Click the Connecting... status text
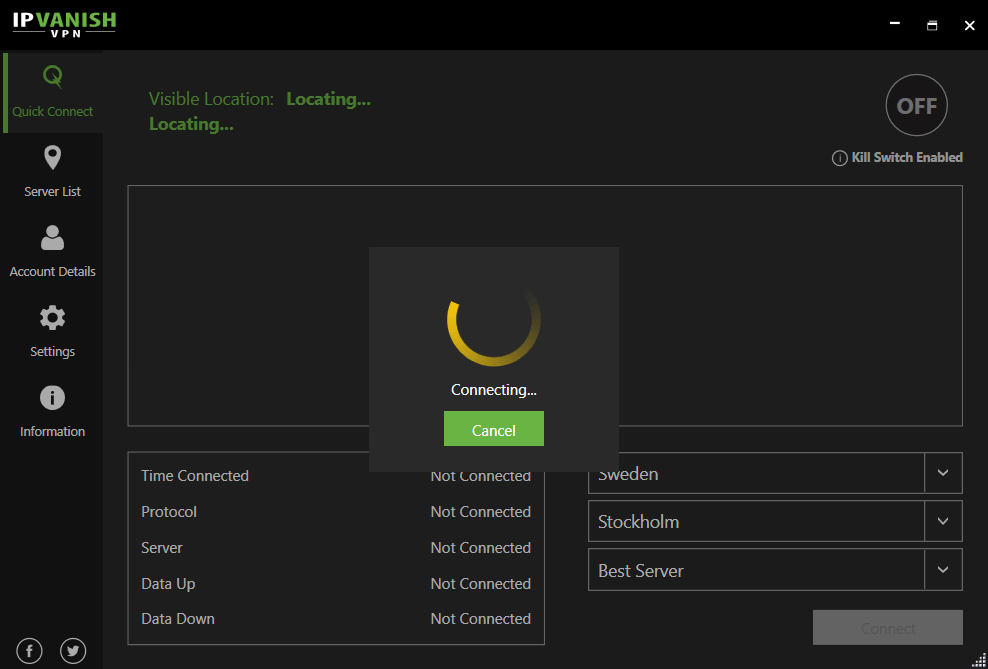This screenshot has width=988, height=669. coord(494,390)
